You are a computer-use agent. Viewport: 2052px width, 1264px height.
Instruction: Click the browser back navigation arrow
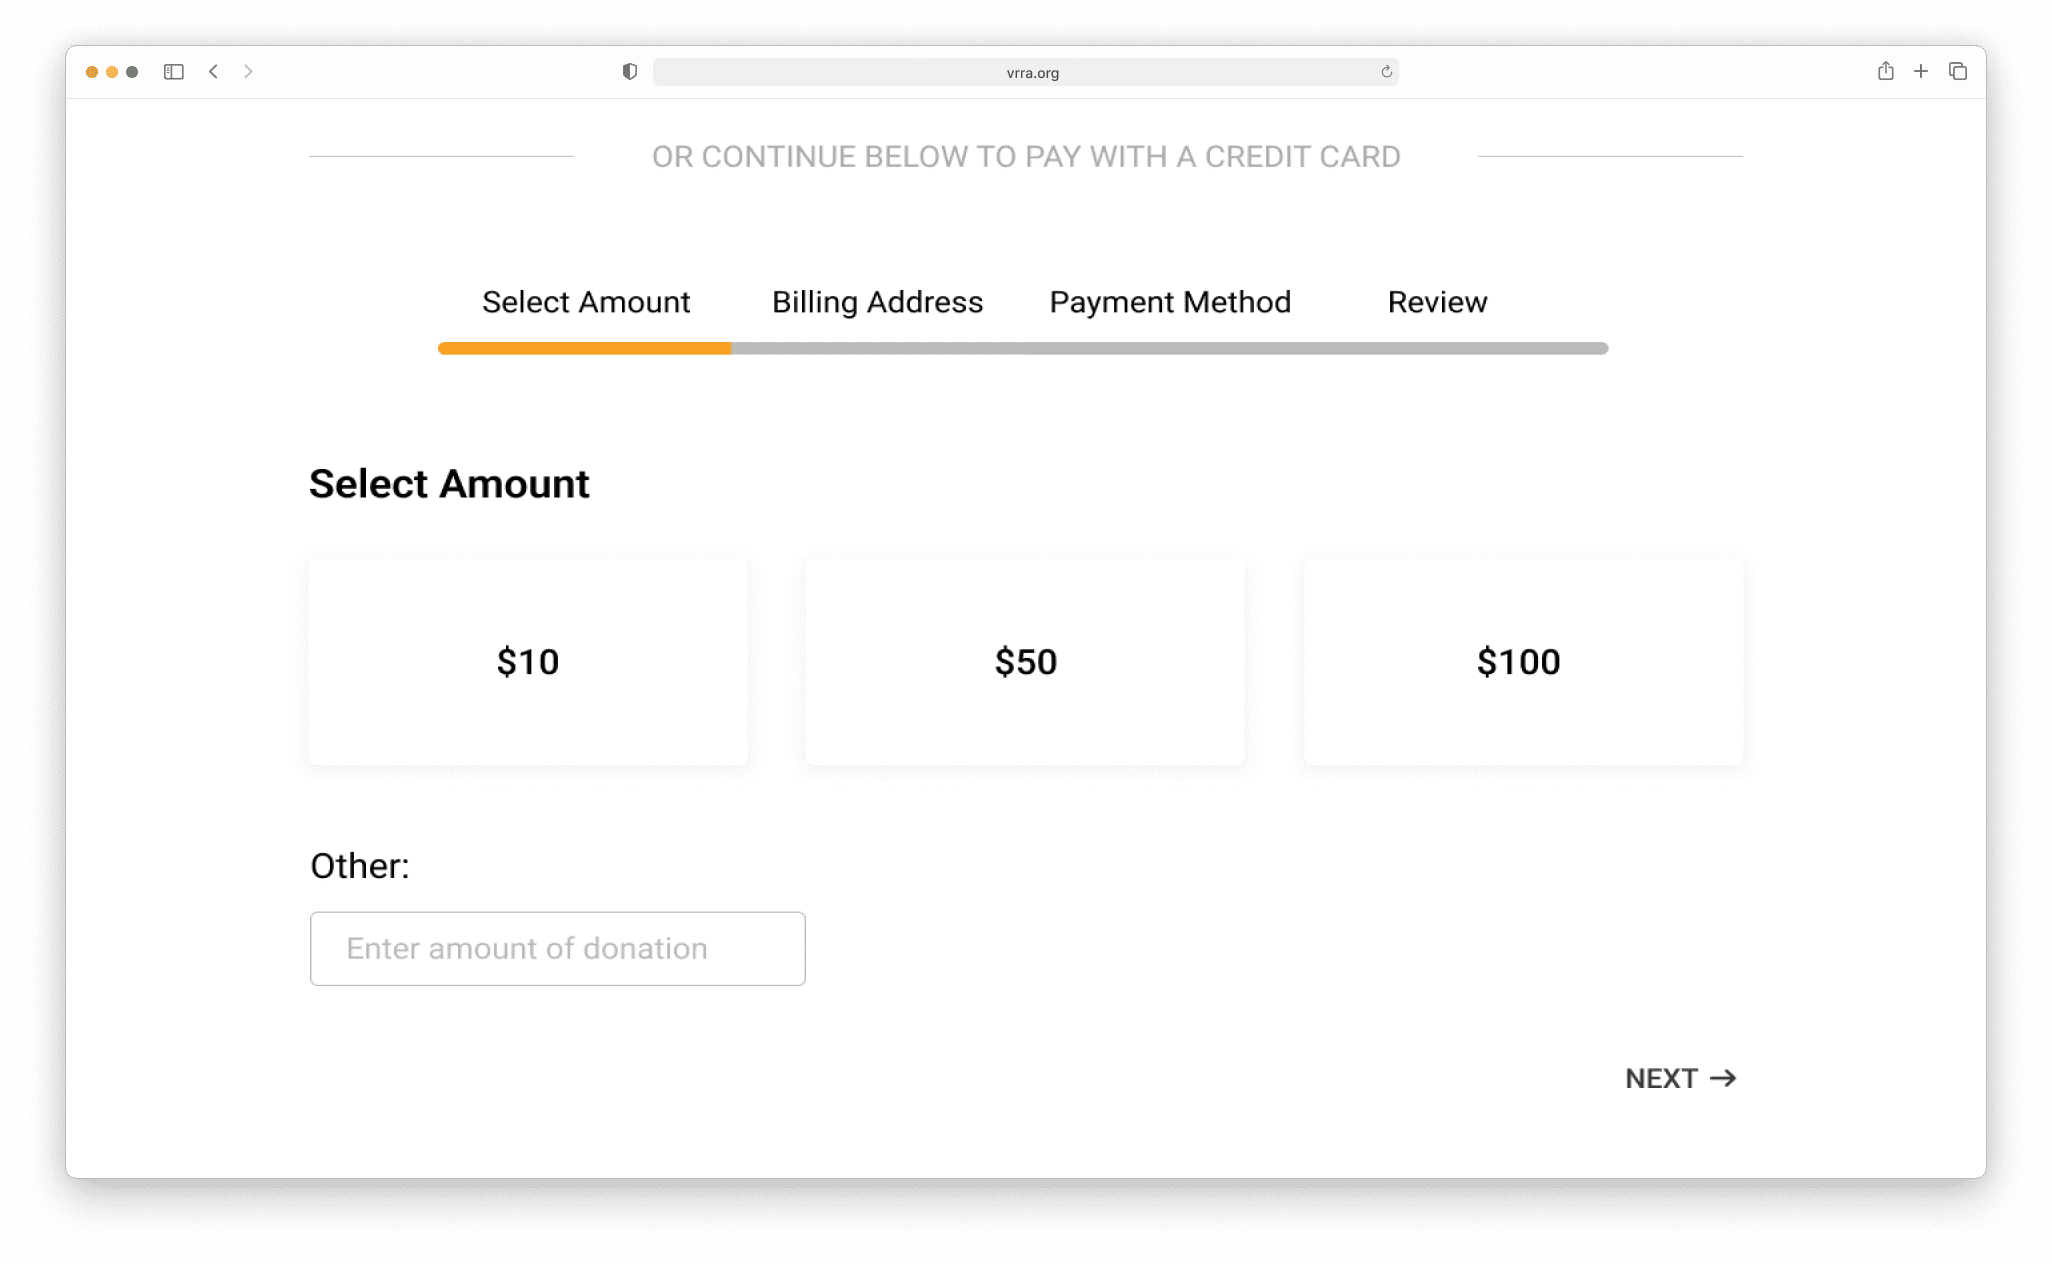215,70
